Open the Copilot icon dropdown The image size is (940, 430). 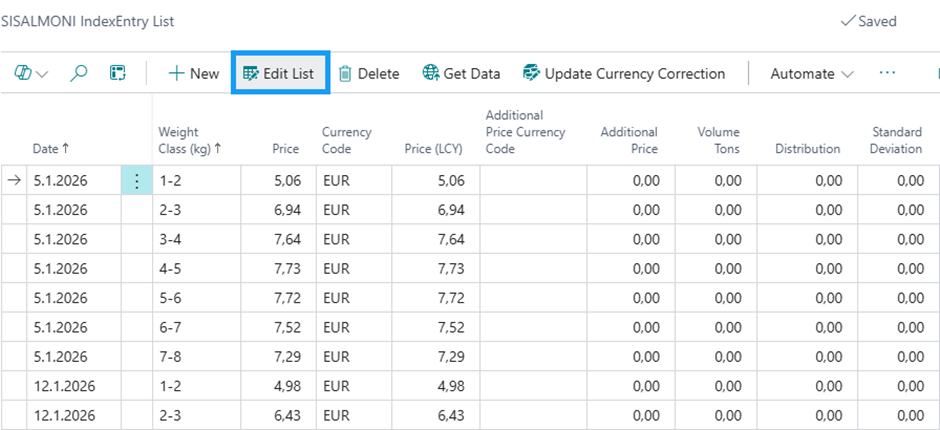pos(31,74)
